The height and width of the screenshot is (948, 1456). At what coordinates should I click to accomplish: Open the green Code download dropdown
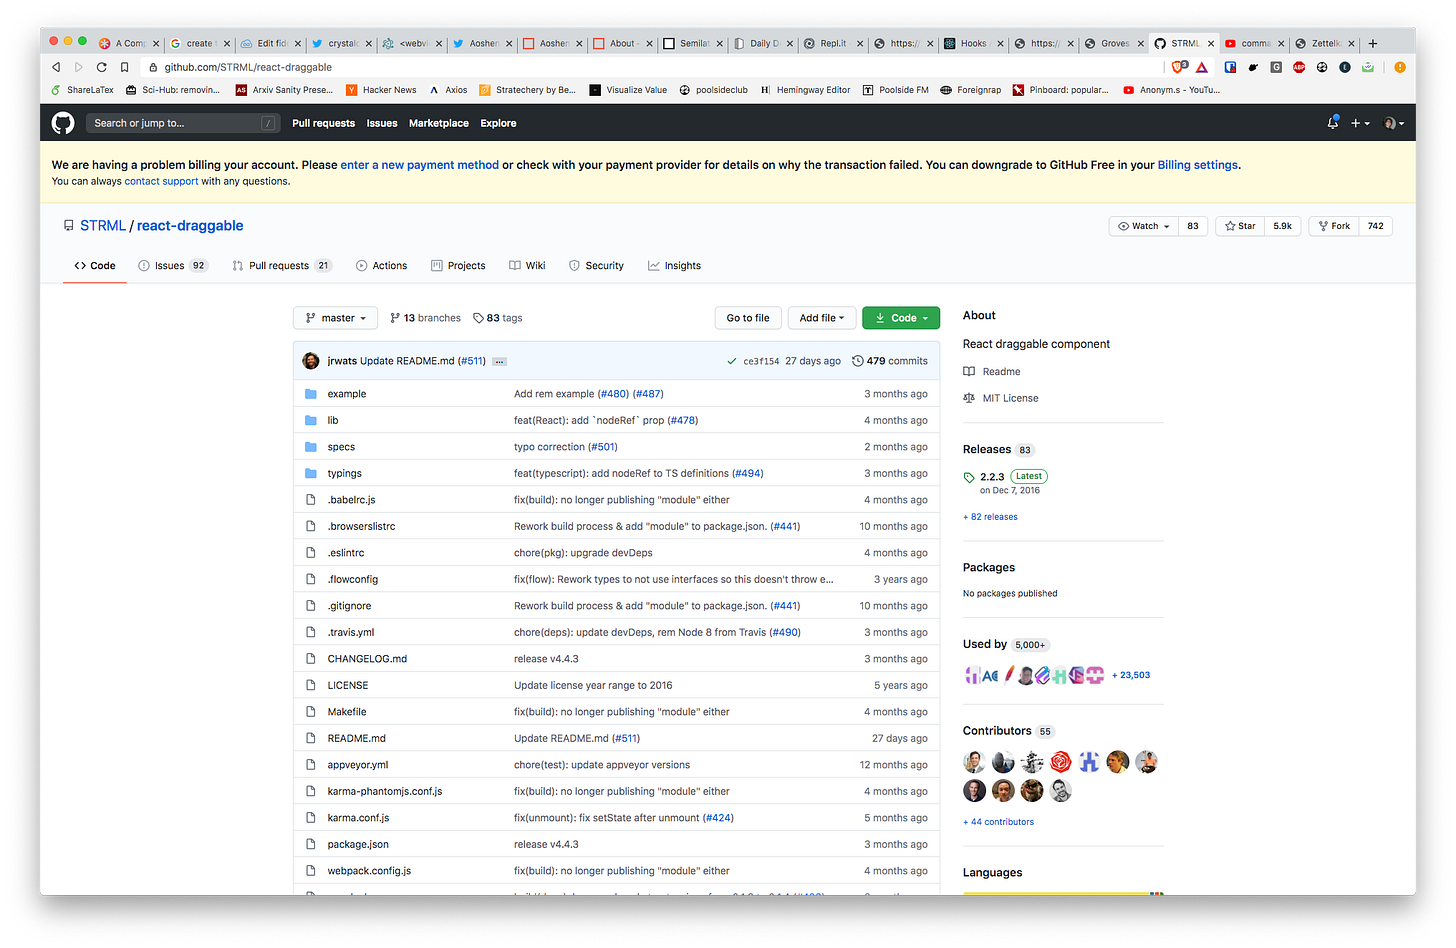point(901,318)
